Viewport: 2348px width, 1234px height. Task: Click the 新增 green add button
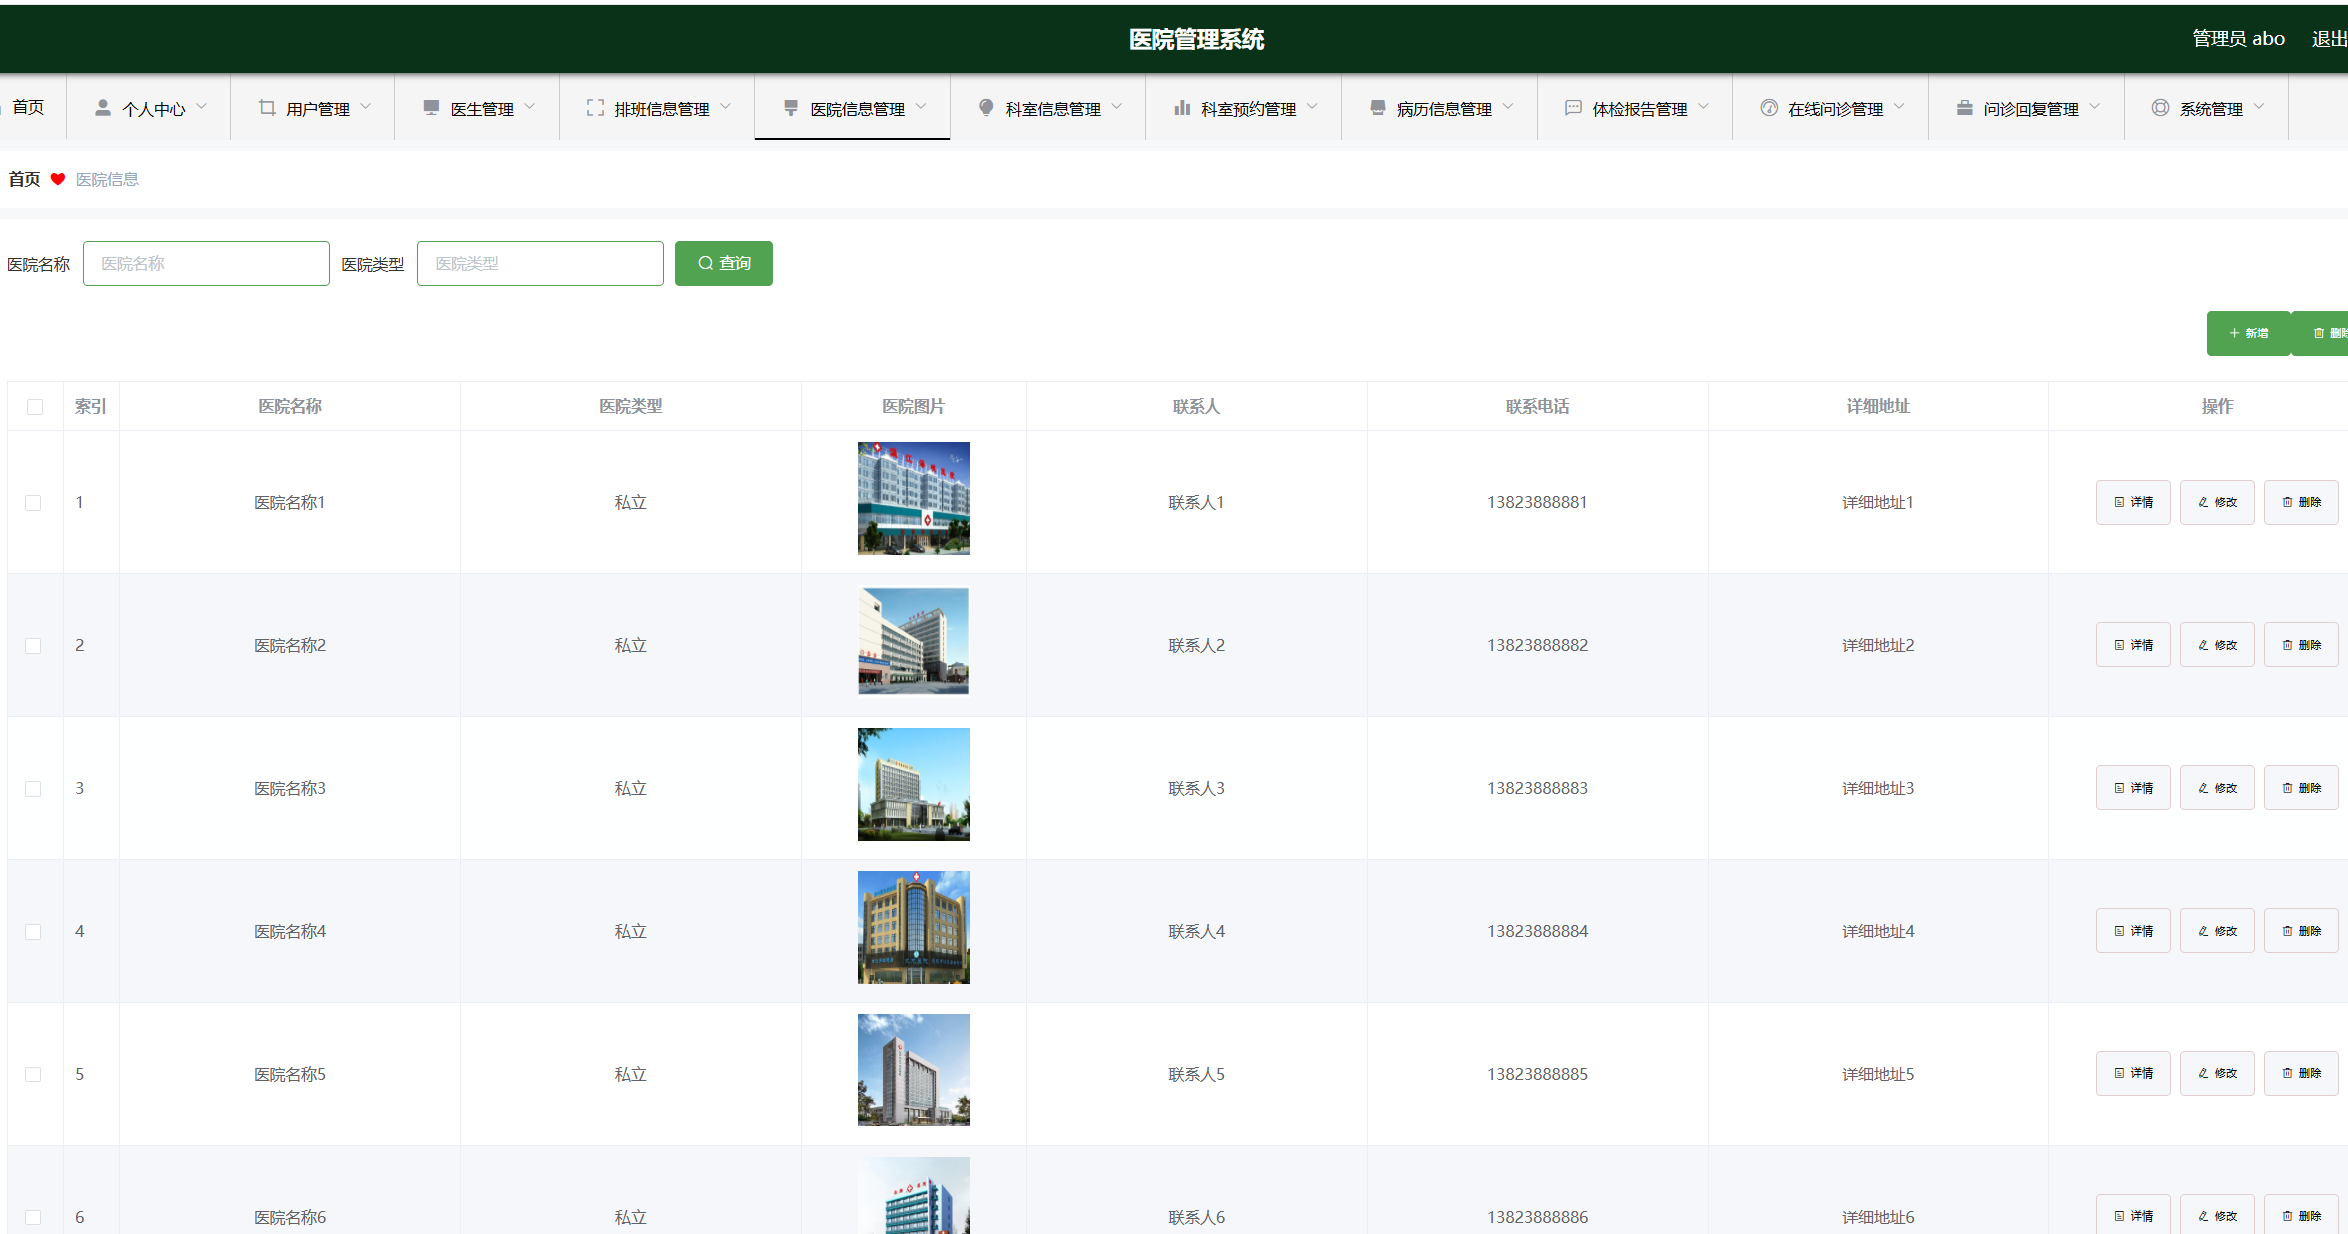click(x=2249, y=332)
